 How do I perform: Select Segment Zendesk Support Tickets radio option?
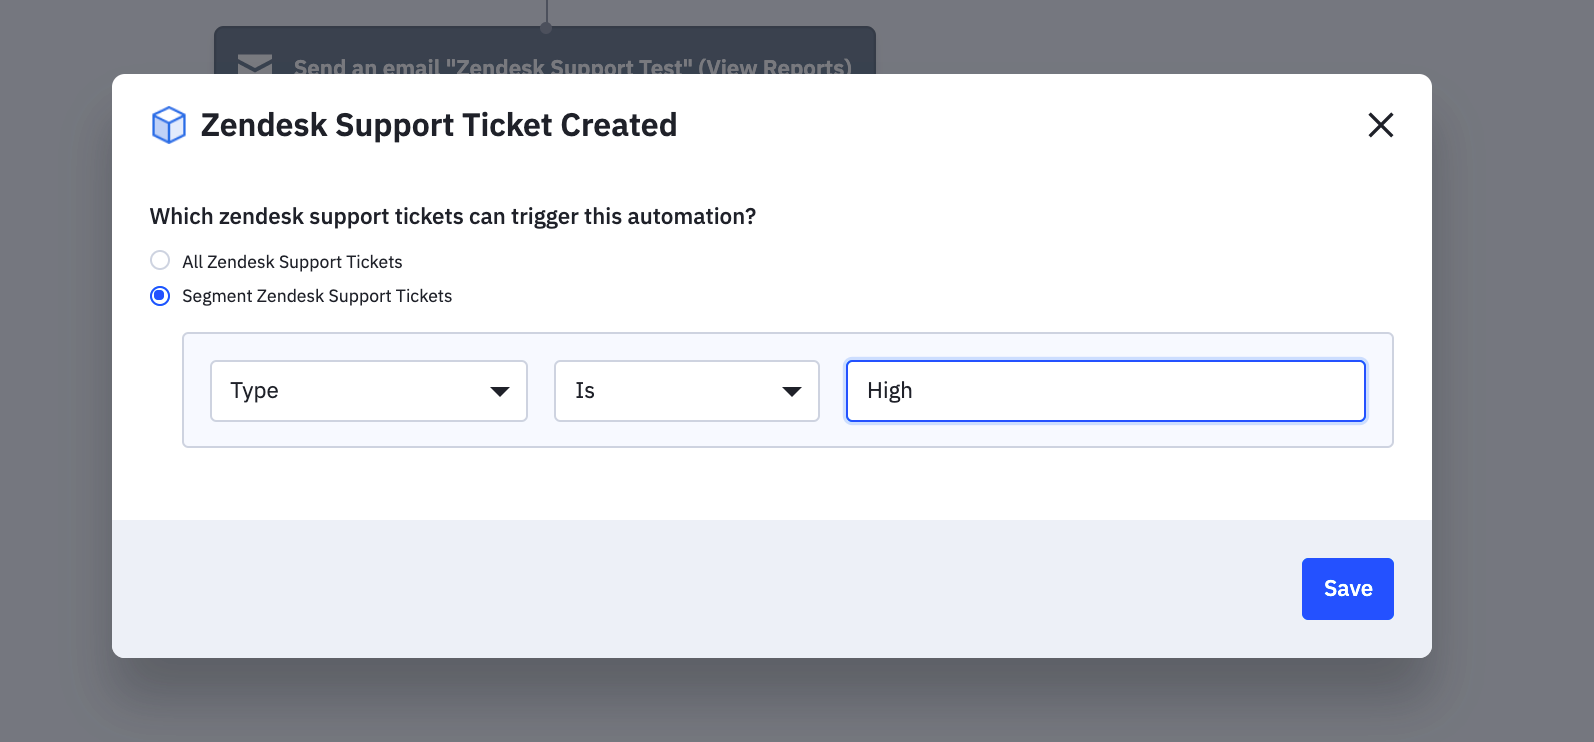tap(160, 296)
